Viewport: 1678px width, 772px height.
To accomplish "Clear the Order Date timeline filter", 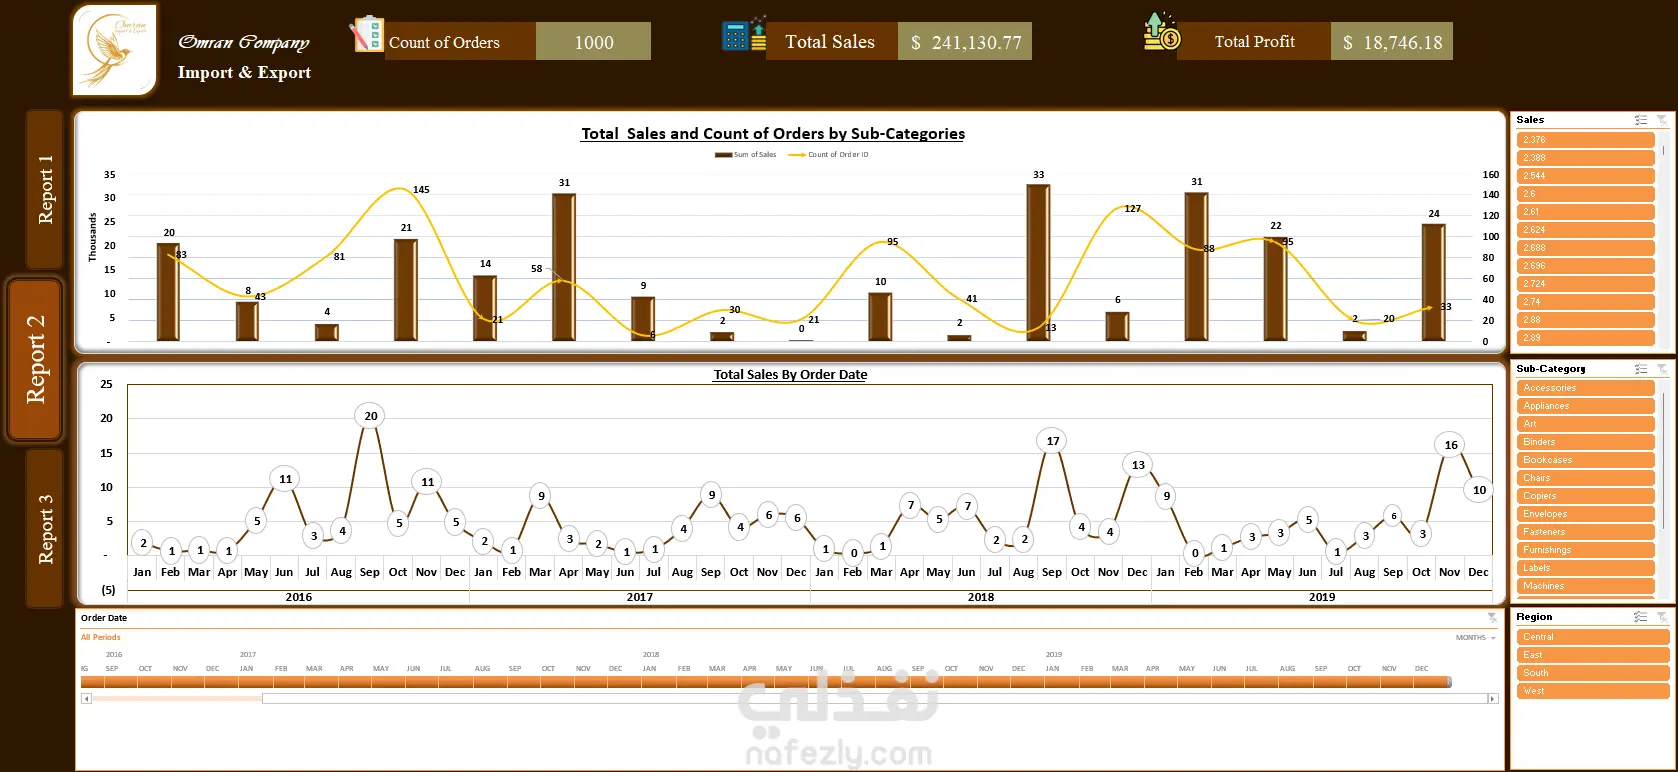I will pyautogui.click(x=1492, y=618).
